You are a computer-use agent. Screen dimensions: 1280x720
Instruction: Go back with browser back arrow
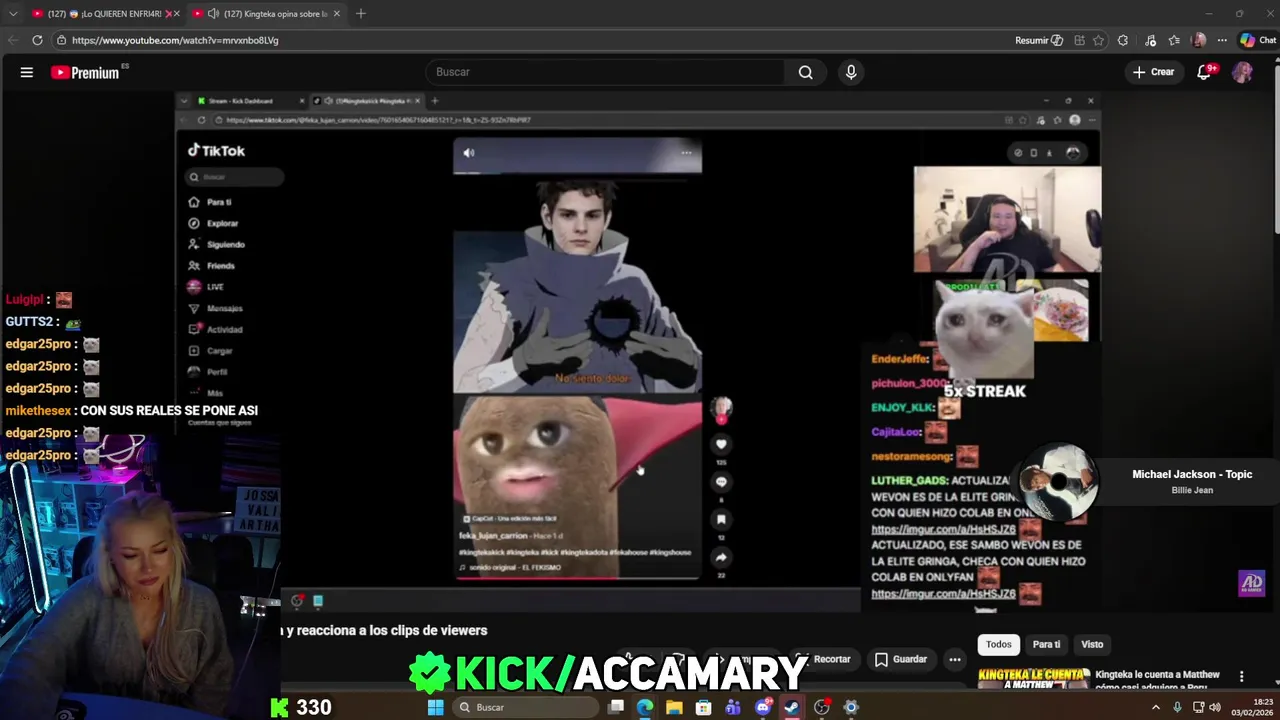13,40
